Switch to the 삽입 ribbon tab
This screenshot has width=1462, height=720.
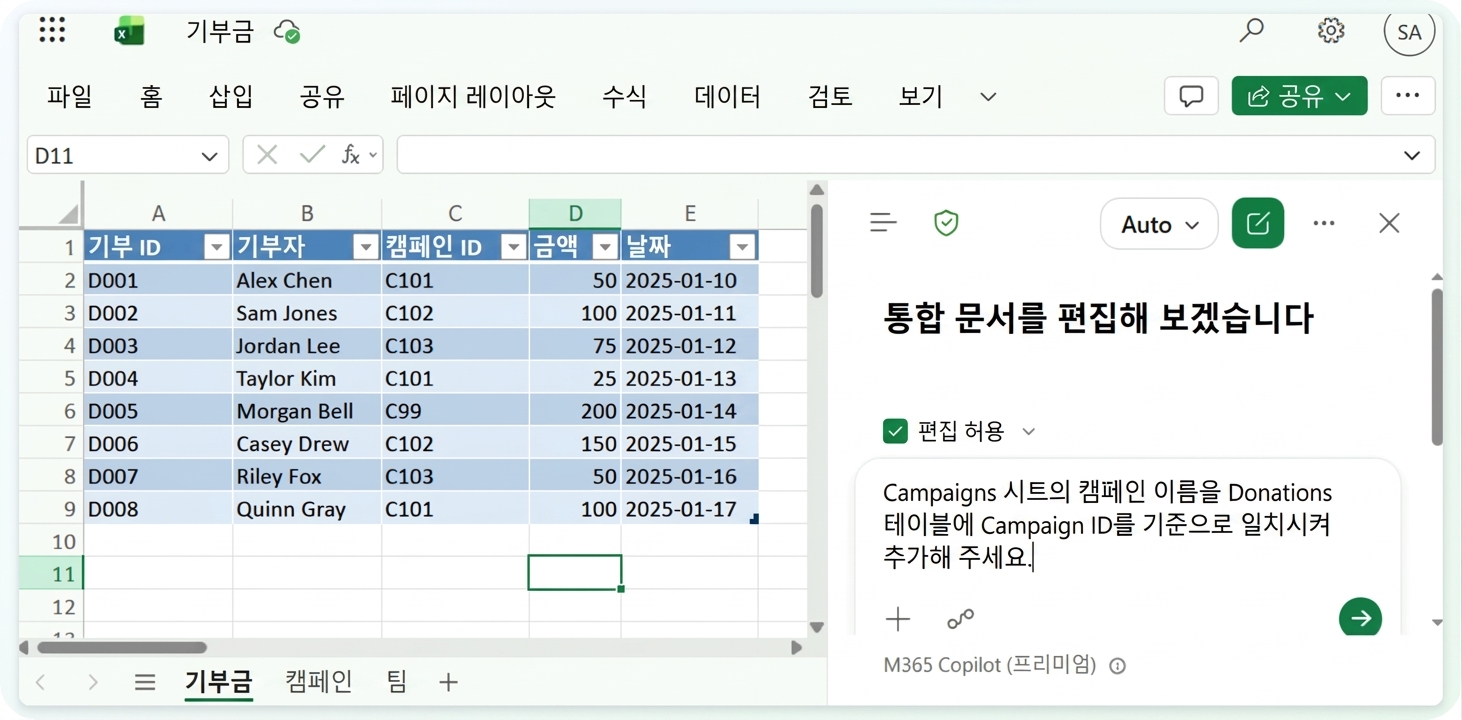[231, 97]
